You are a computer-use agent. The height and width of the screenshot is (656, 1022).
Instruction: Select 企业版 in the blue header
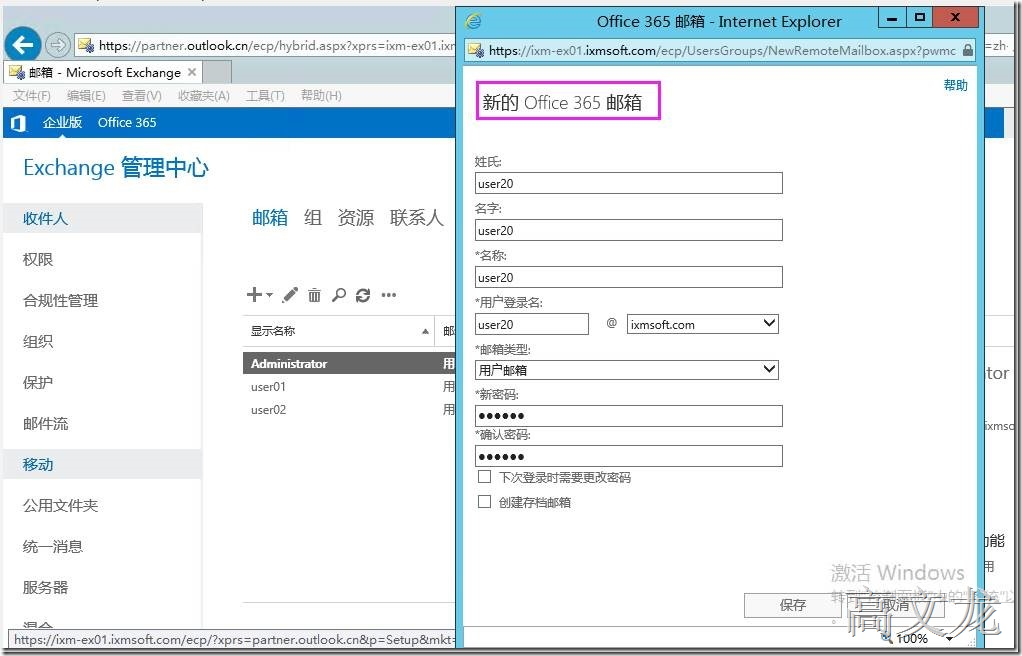tap(63, 123)
